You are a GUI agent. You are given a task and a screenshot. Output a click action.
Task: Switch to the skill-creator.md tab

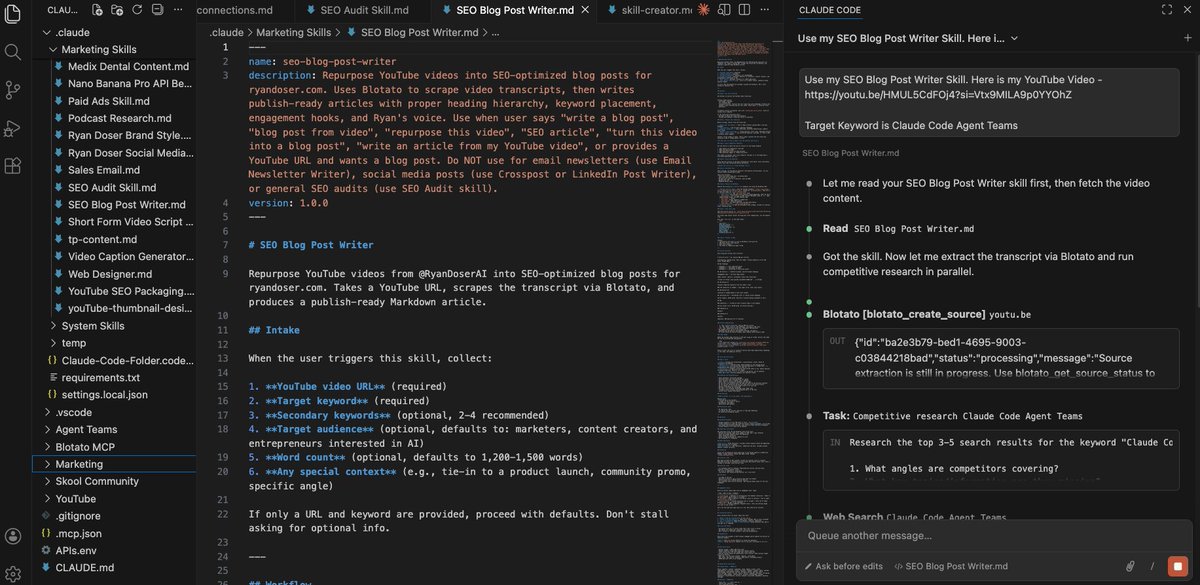pos(648,10)
